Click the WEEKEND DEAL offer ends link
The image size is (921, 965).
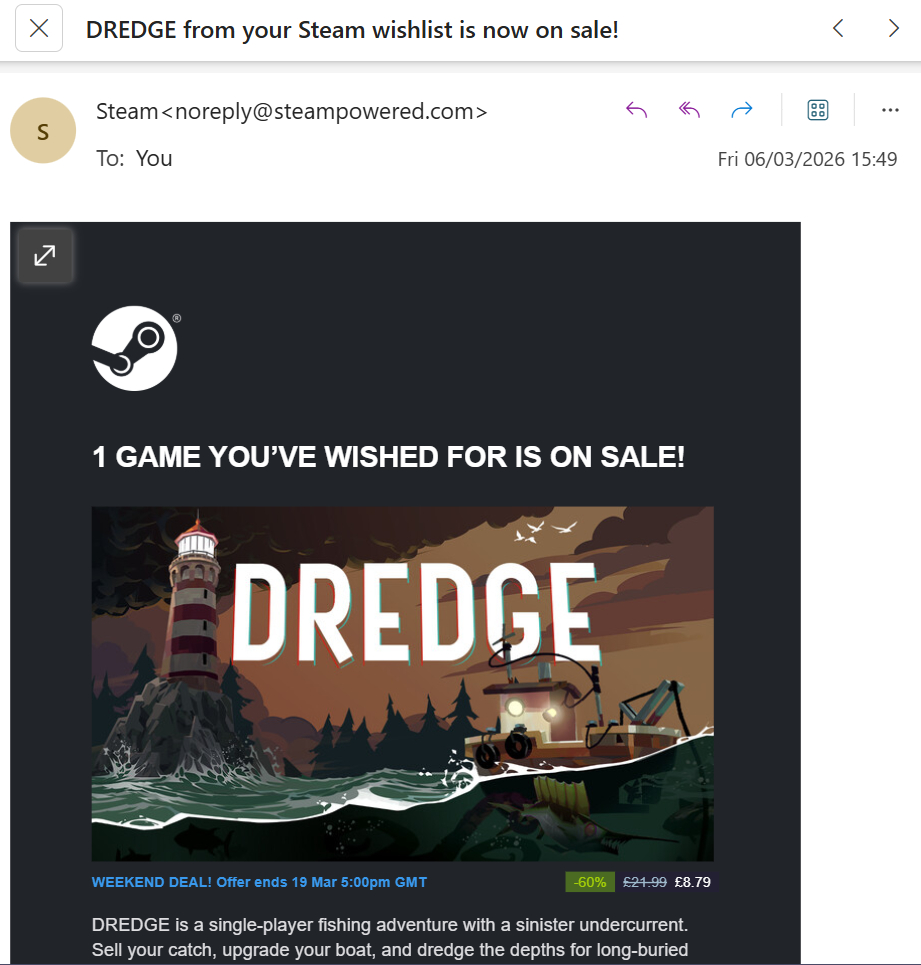(259, 882)
